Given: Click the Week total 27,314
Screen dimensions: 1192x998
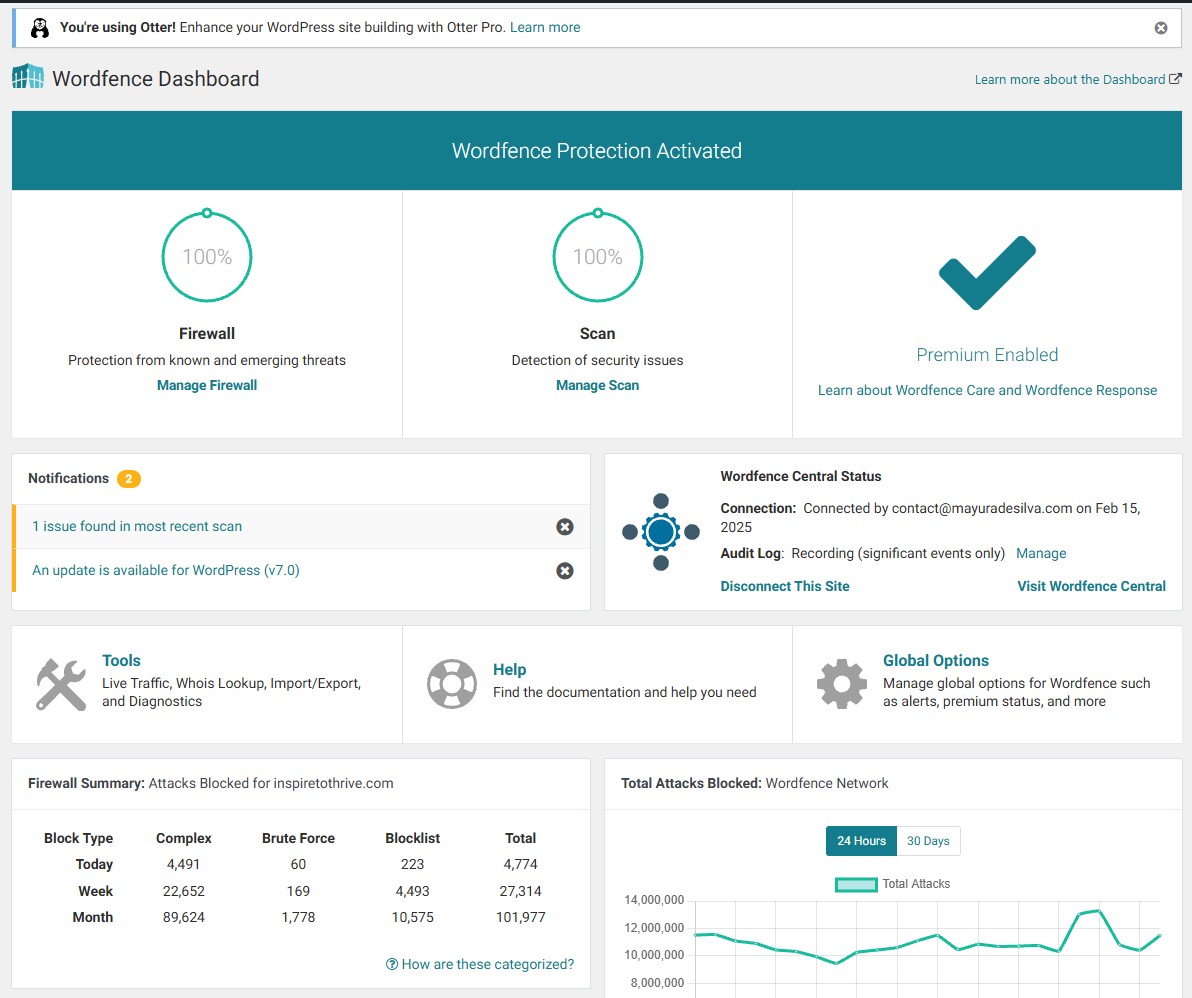Looking at the screenshot, I should [520, 891].
